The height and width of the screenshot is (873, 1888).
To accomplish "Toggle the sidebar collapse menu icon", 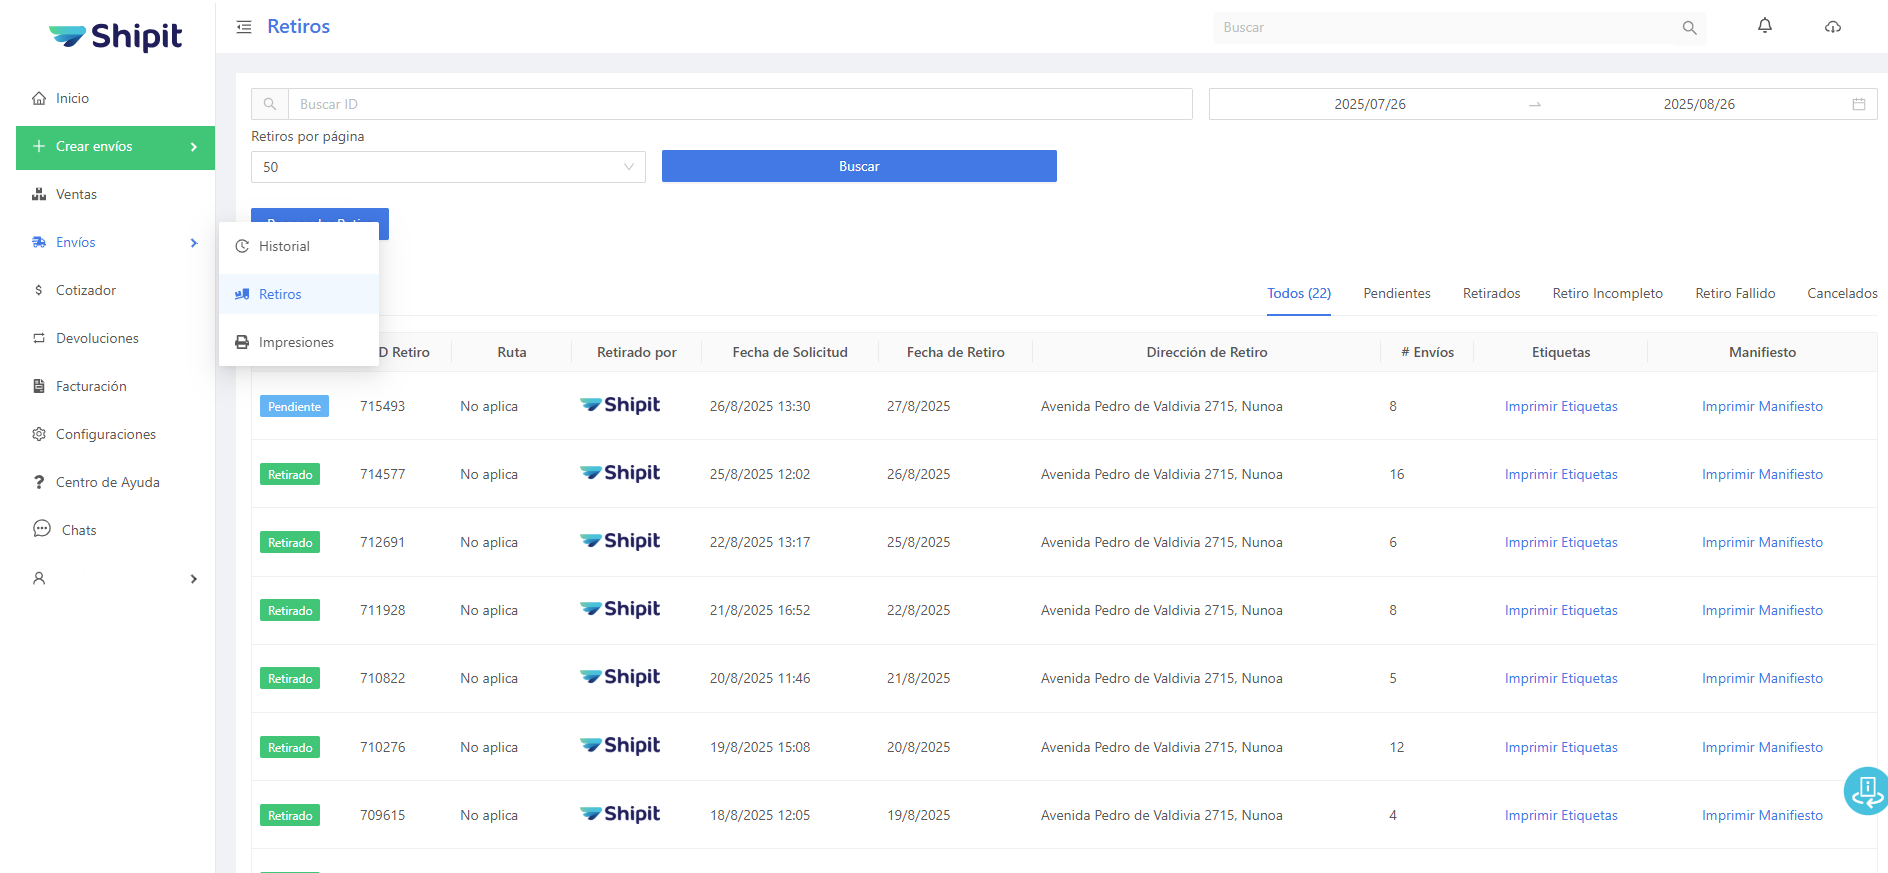I will [244, 27].
